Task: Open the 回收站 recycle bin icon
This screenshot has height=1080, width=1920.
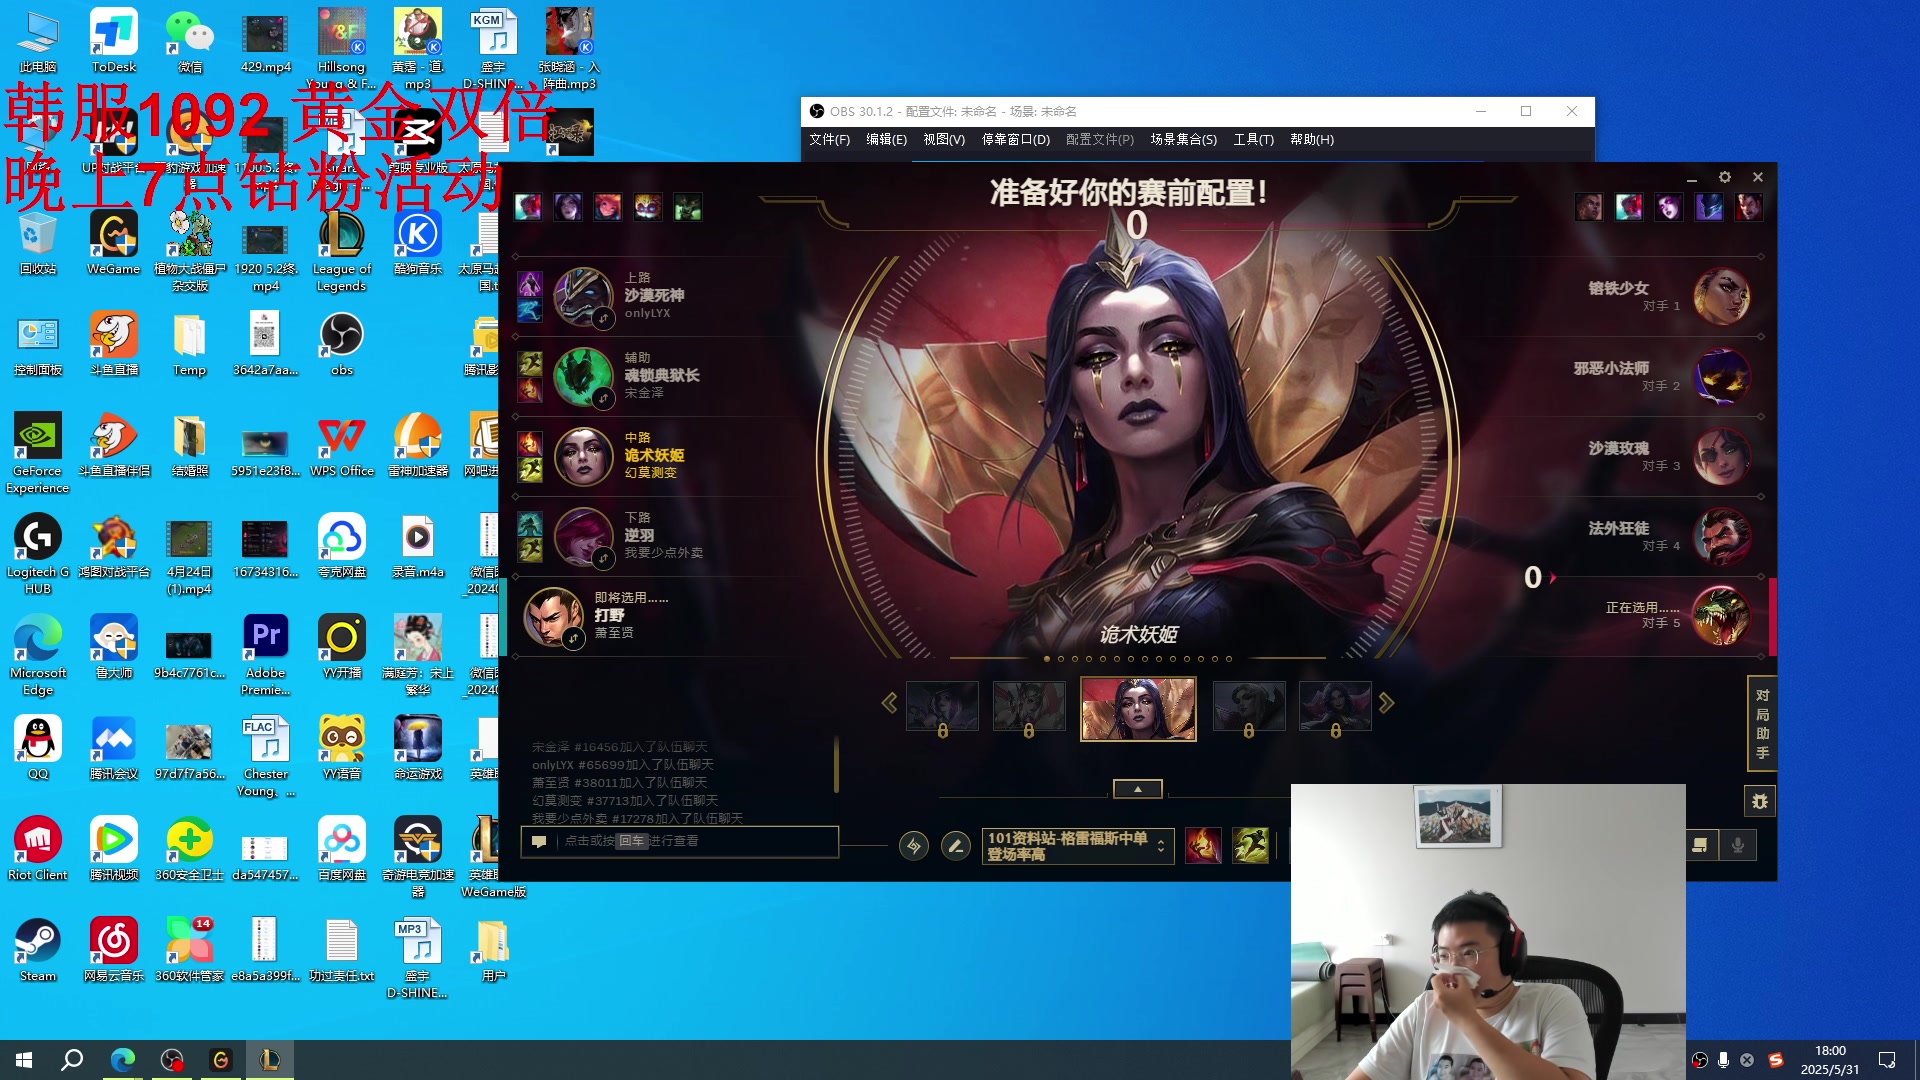Action: [x=38, y=243]
